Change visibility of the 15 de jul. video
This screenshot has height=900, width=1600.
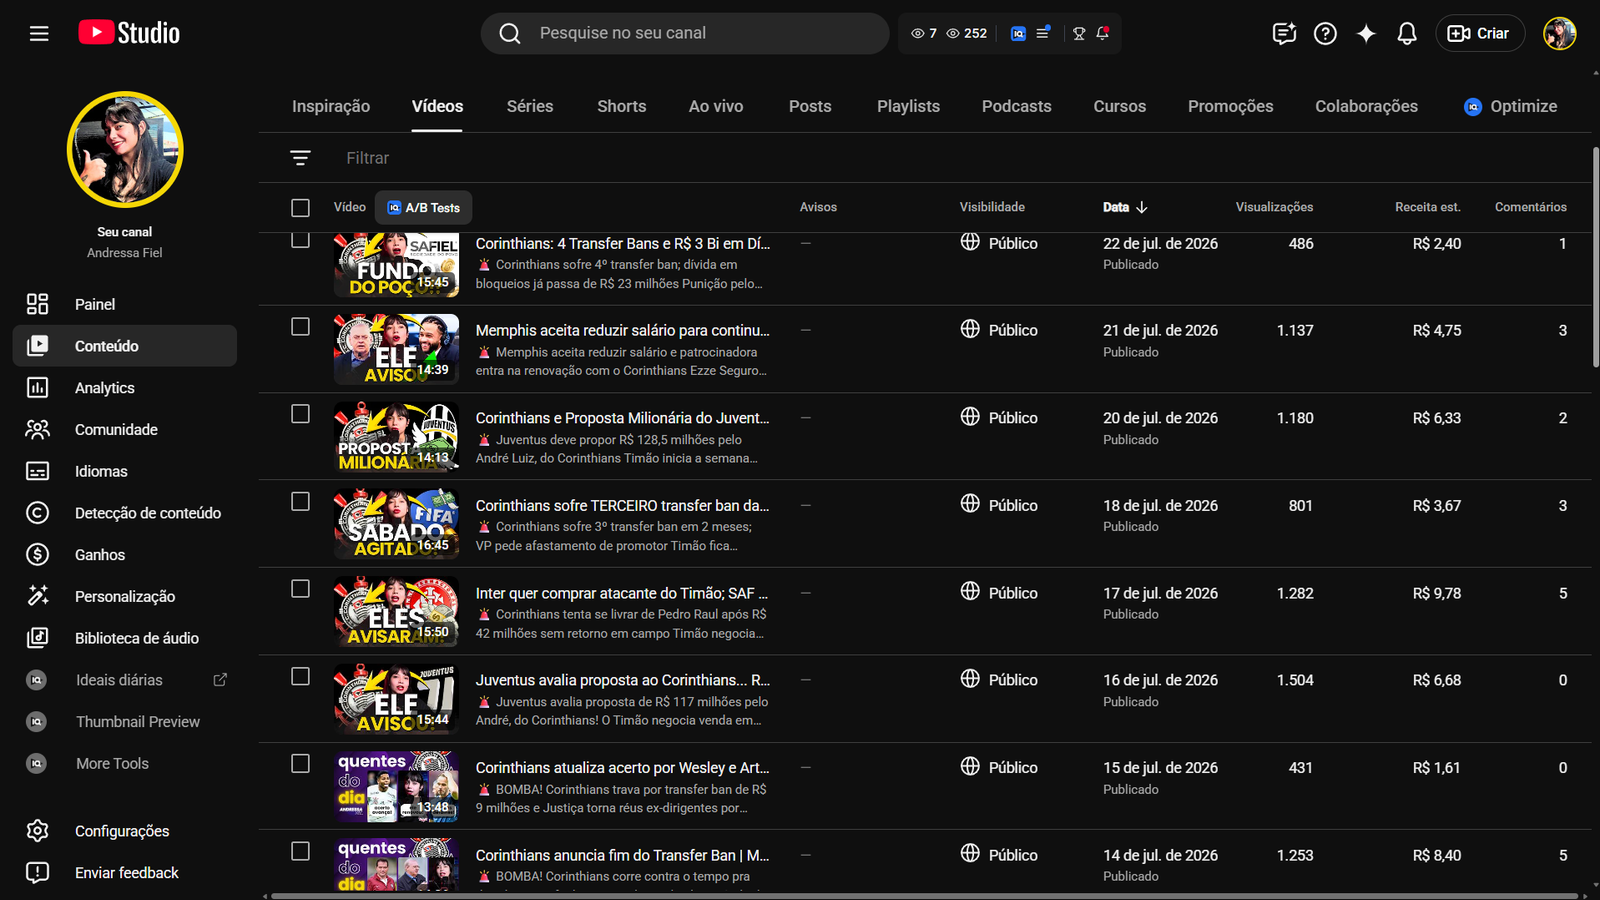(999, 768)
